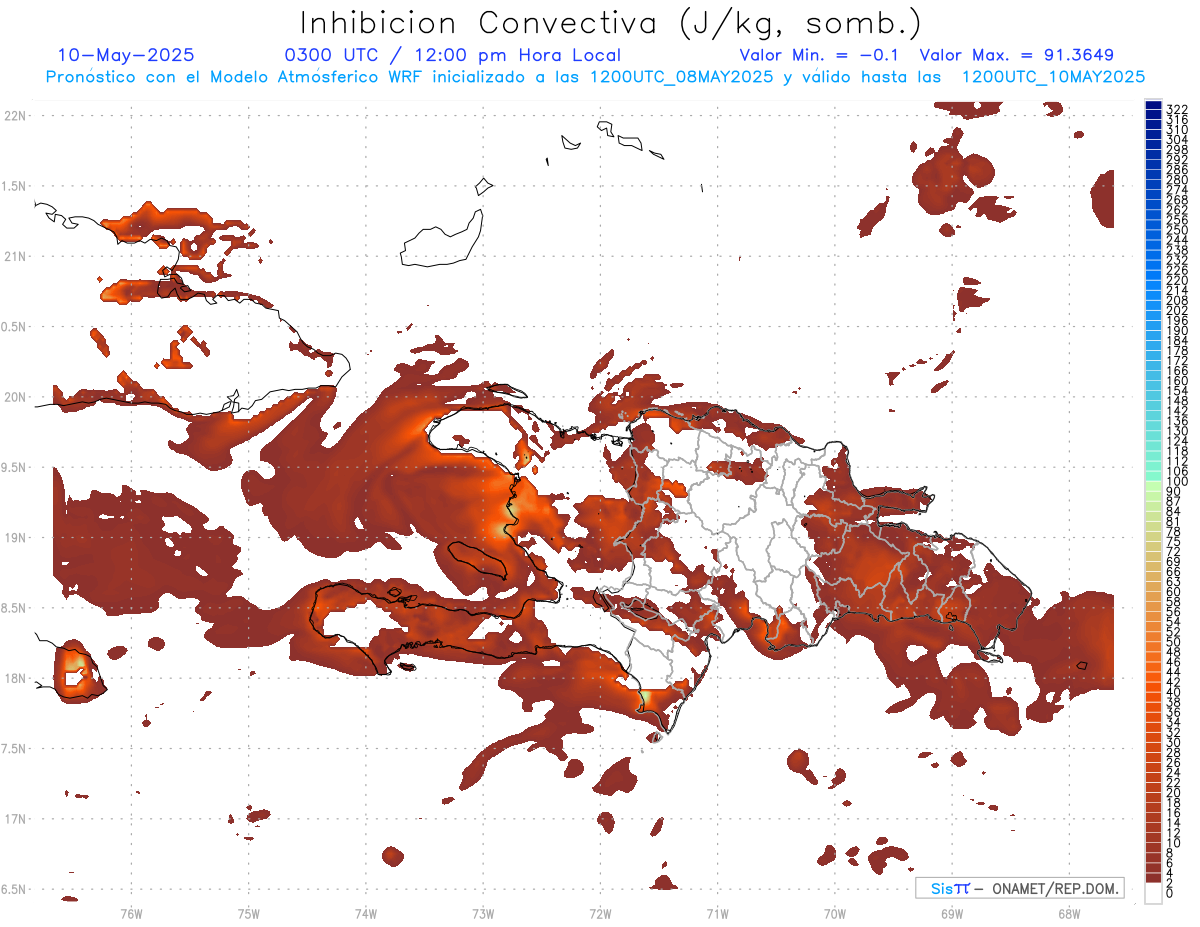Viewport: 1200px width, 927px height.
Task: Click the 'Valor Min. = -0.1' text
Action: [821, 55]
